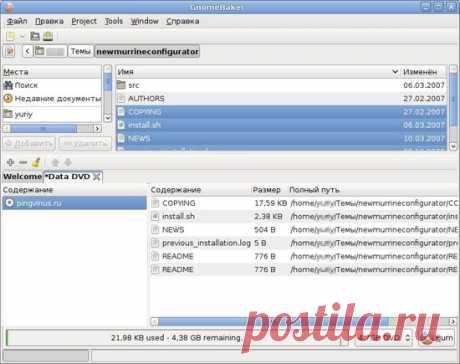This screenshot has height=364, width=460.
Task: Open the disc size dropdown
Action: pyautogui.click(x=383, y=338)
